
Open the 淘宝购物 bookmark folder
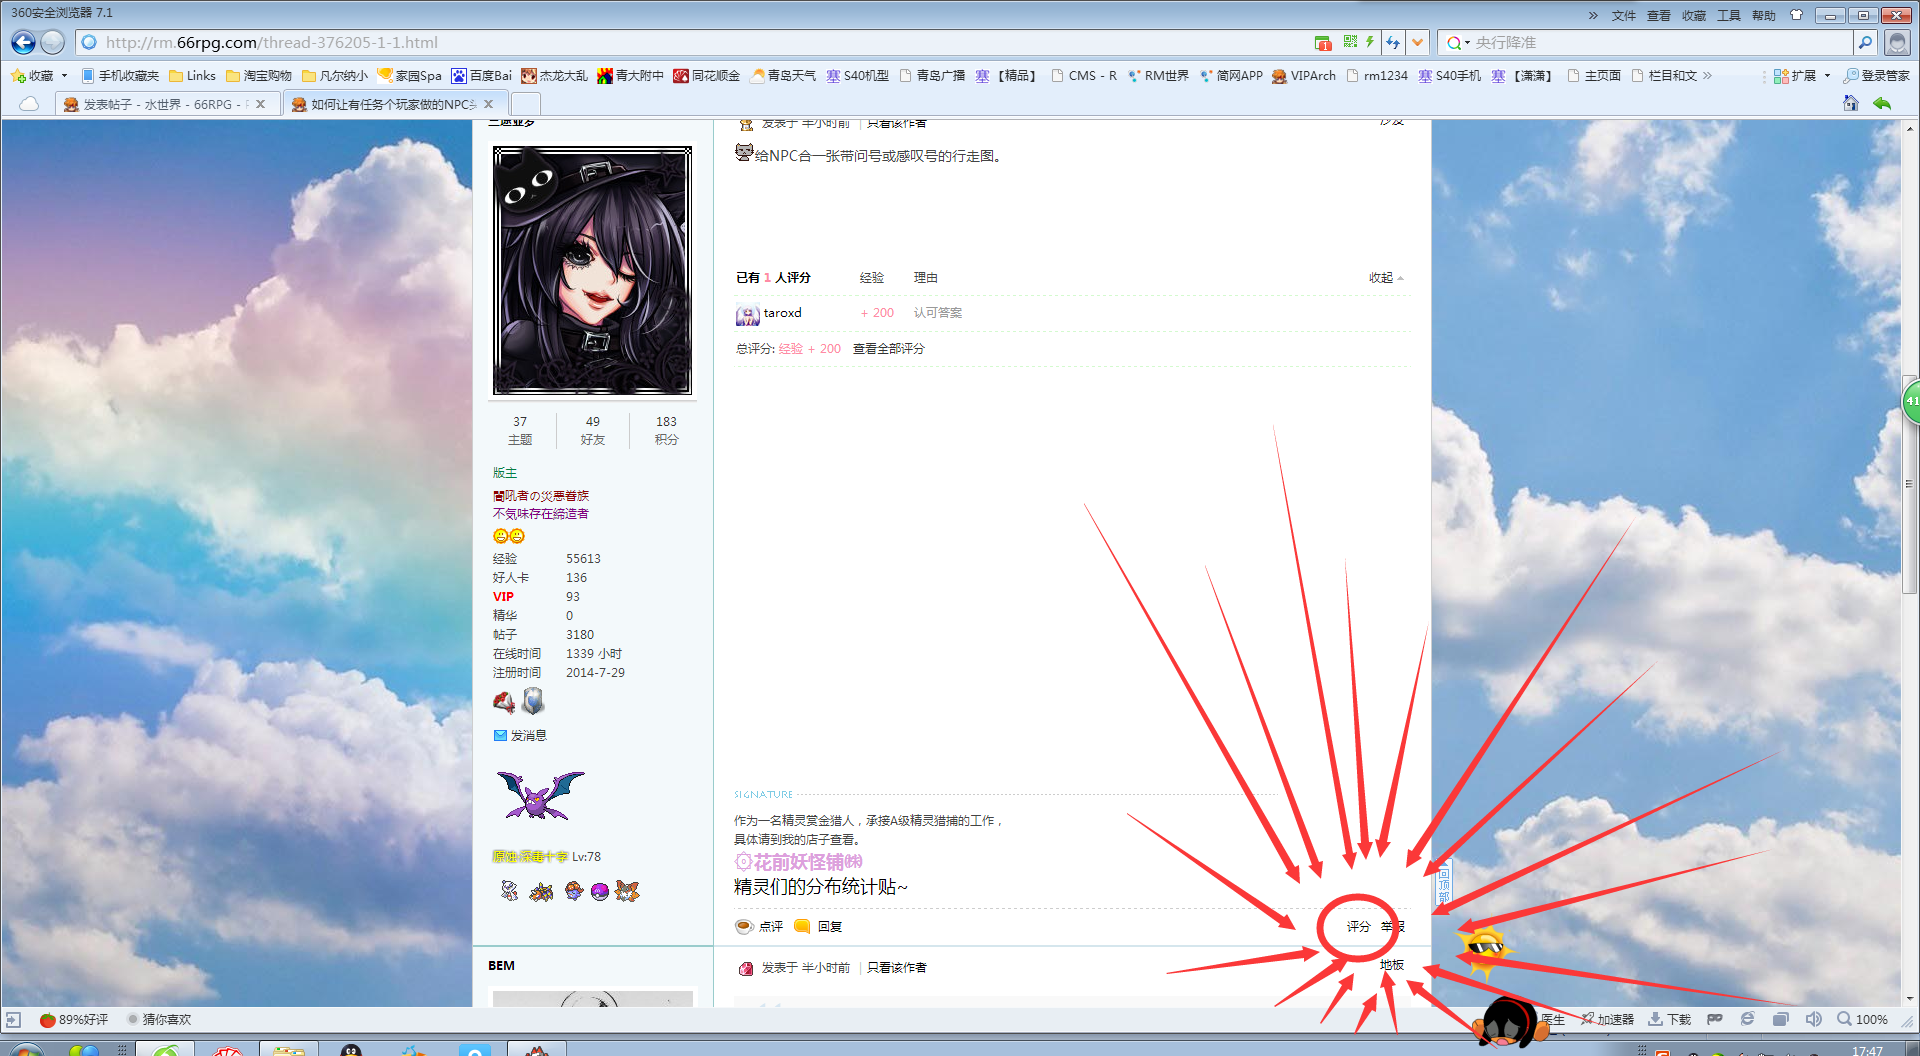[x=258, y=76]
